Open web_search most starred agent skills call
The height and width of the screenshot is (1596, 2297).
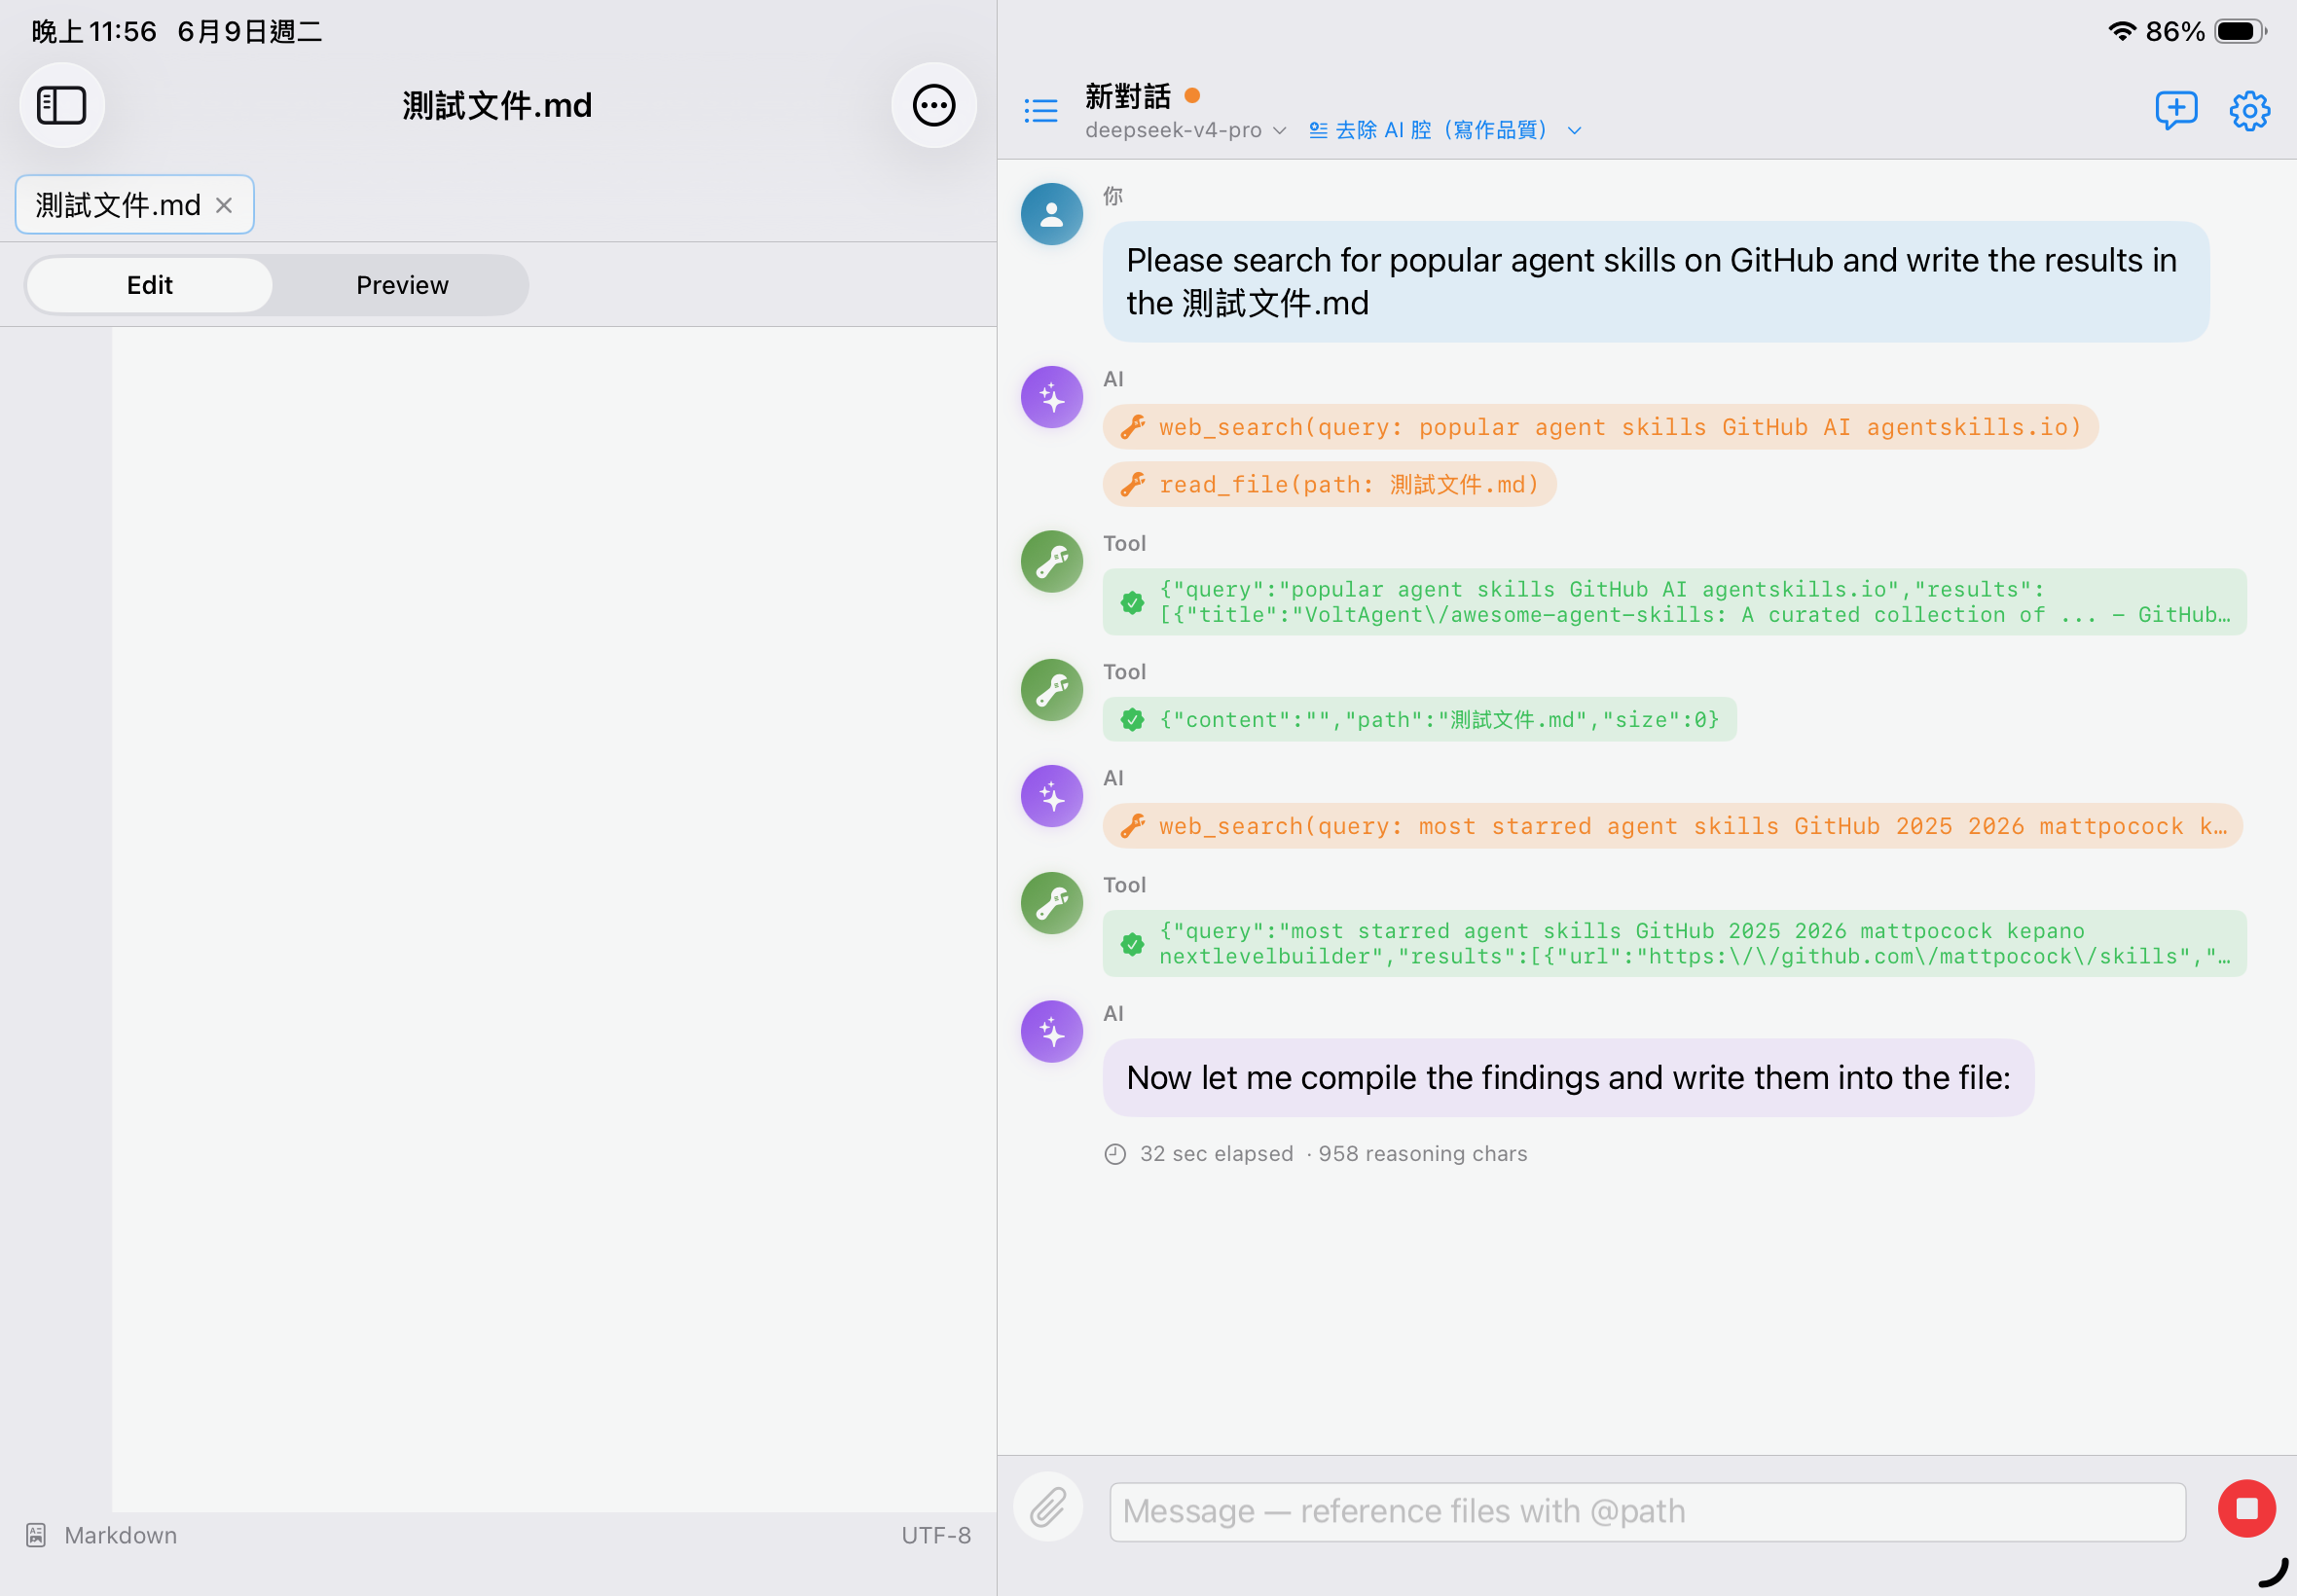pyautogui.click(x=1672, y=826)
